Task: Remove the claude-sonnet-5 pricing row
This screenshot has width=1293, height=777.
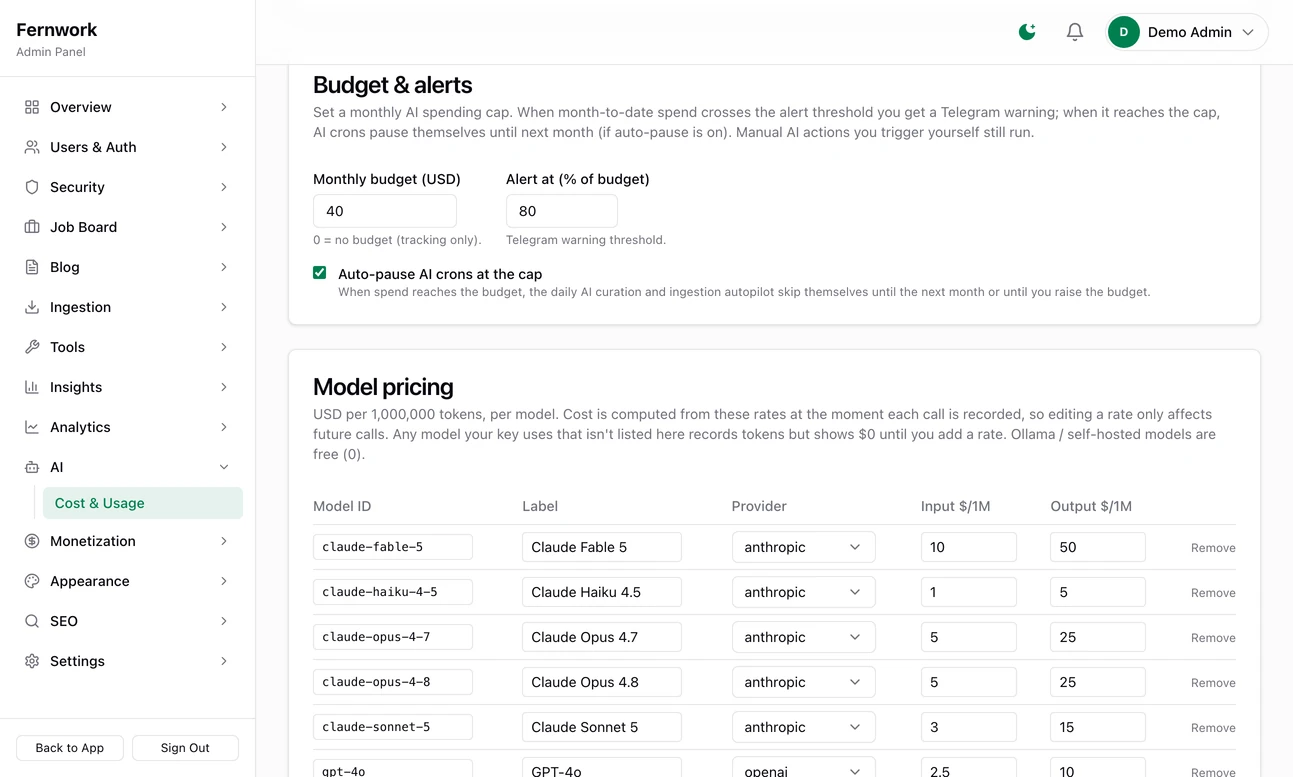Action: click(x=1213, y=728)
